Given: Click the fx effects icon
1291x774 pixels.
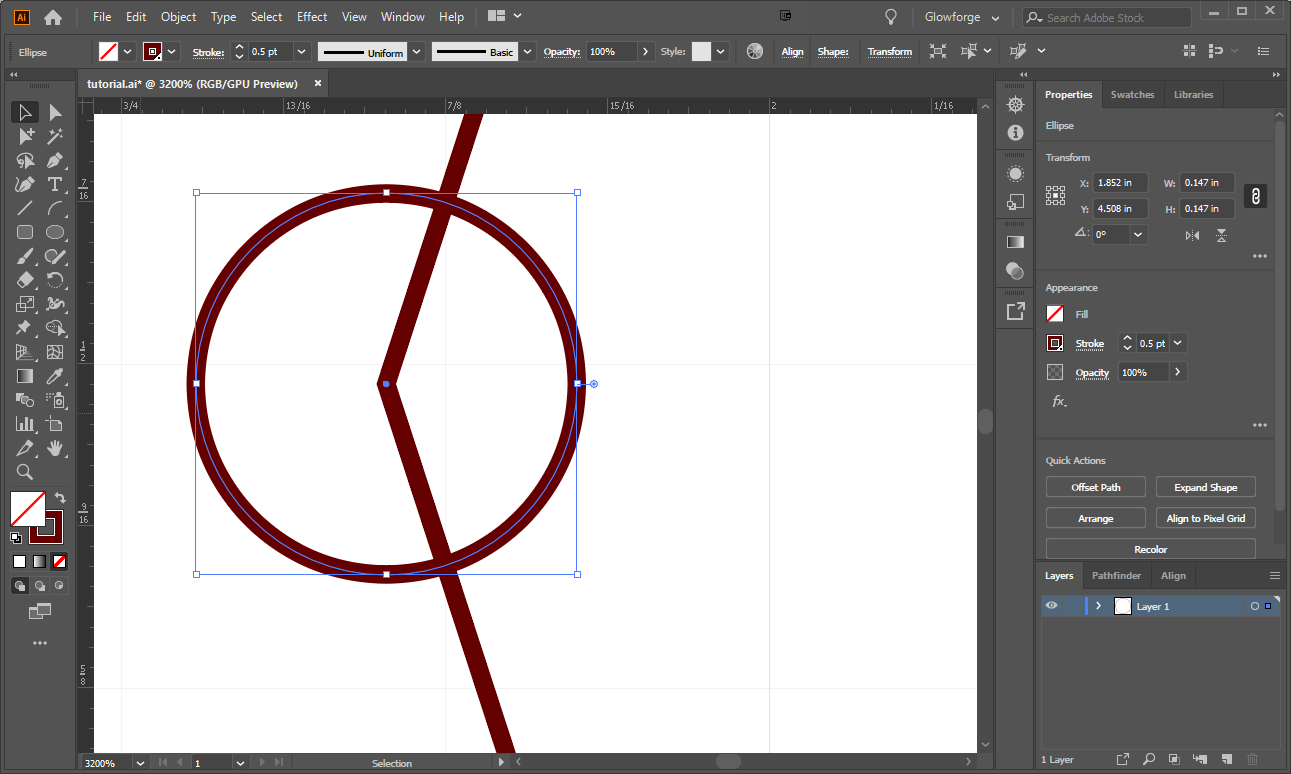Looking at the screenshot, I should (x=1059, y=402).
